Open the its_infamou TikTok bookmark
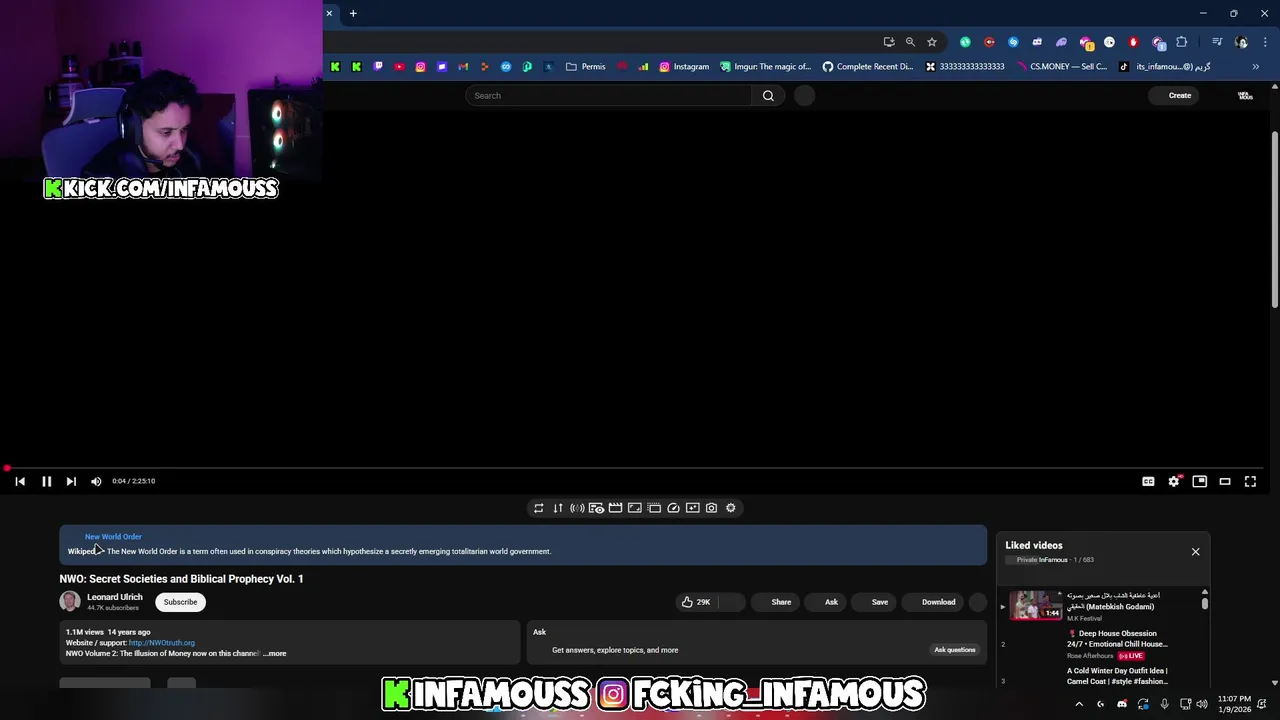This screenshot has width=1280, height=720. (x=1165, y=67)
